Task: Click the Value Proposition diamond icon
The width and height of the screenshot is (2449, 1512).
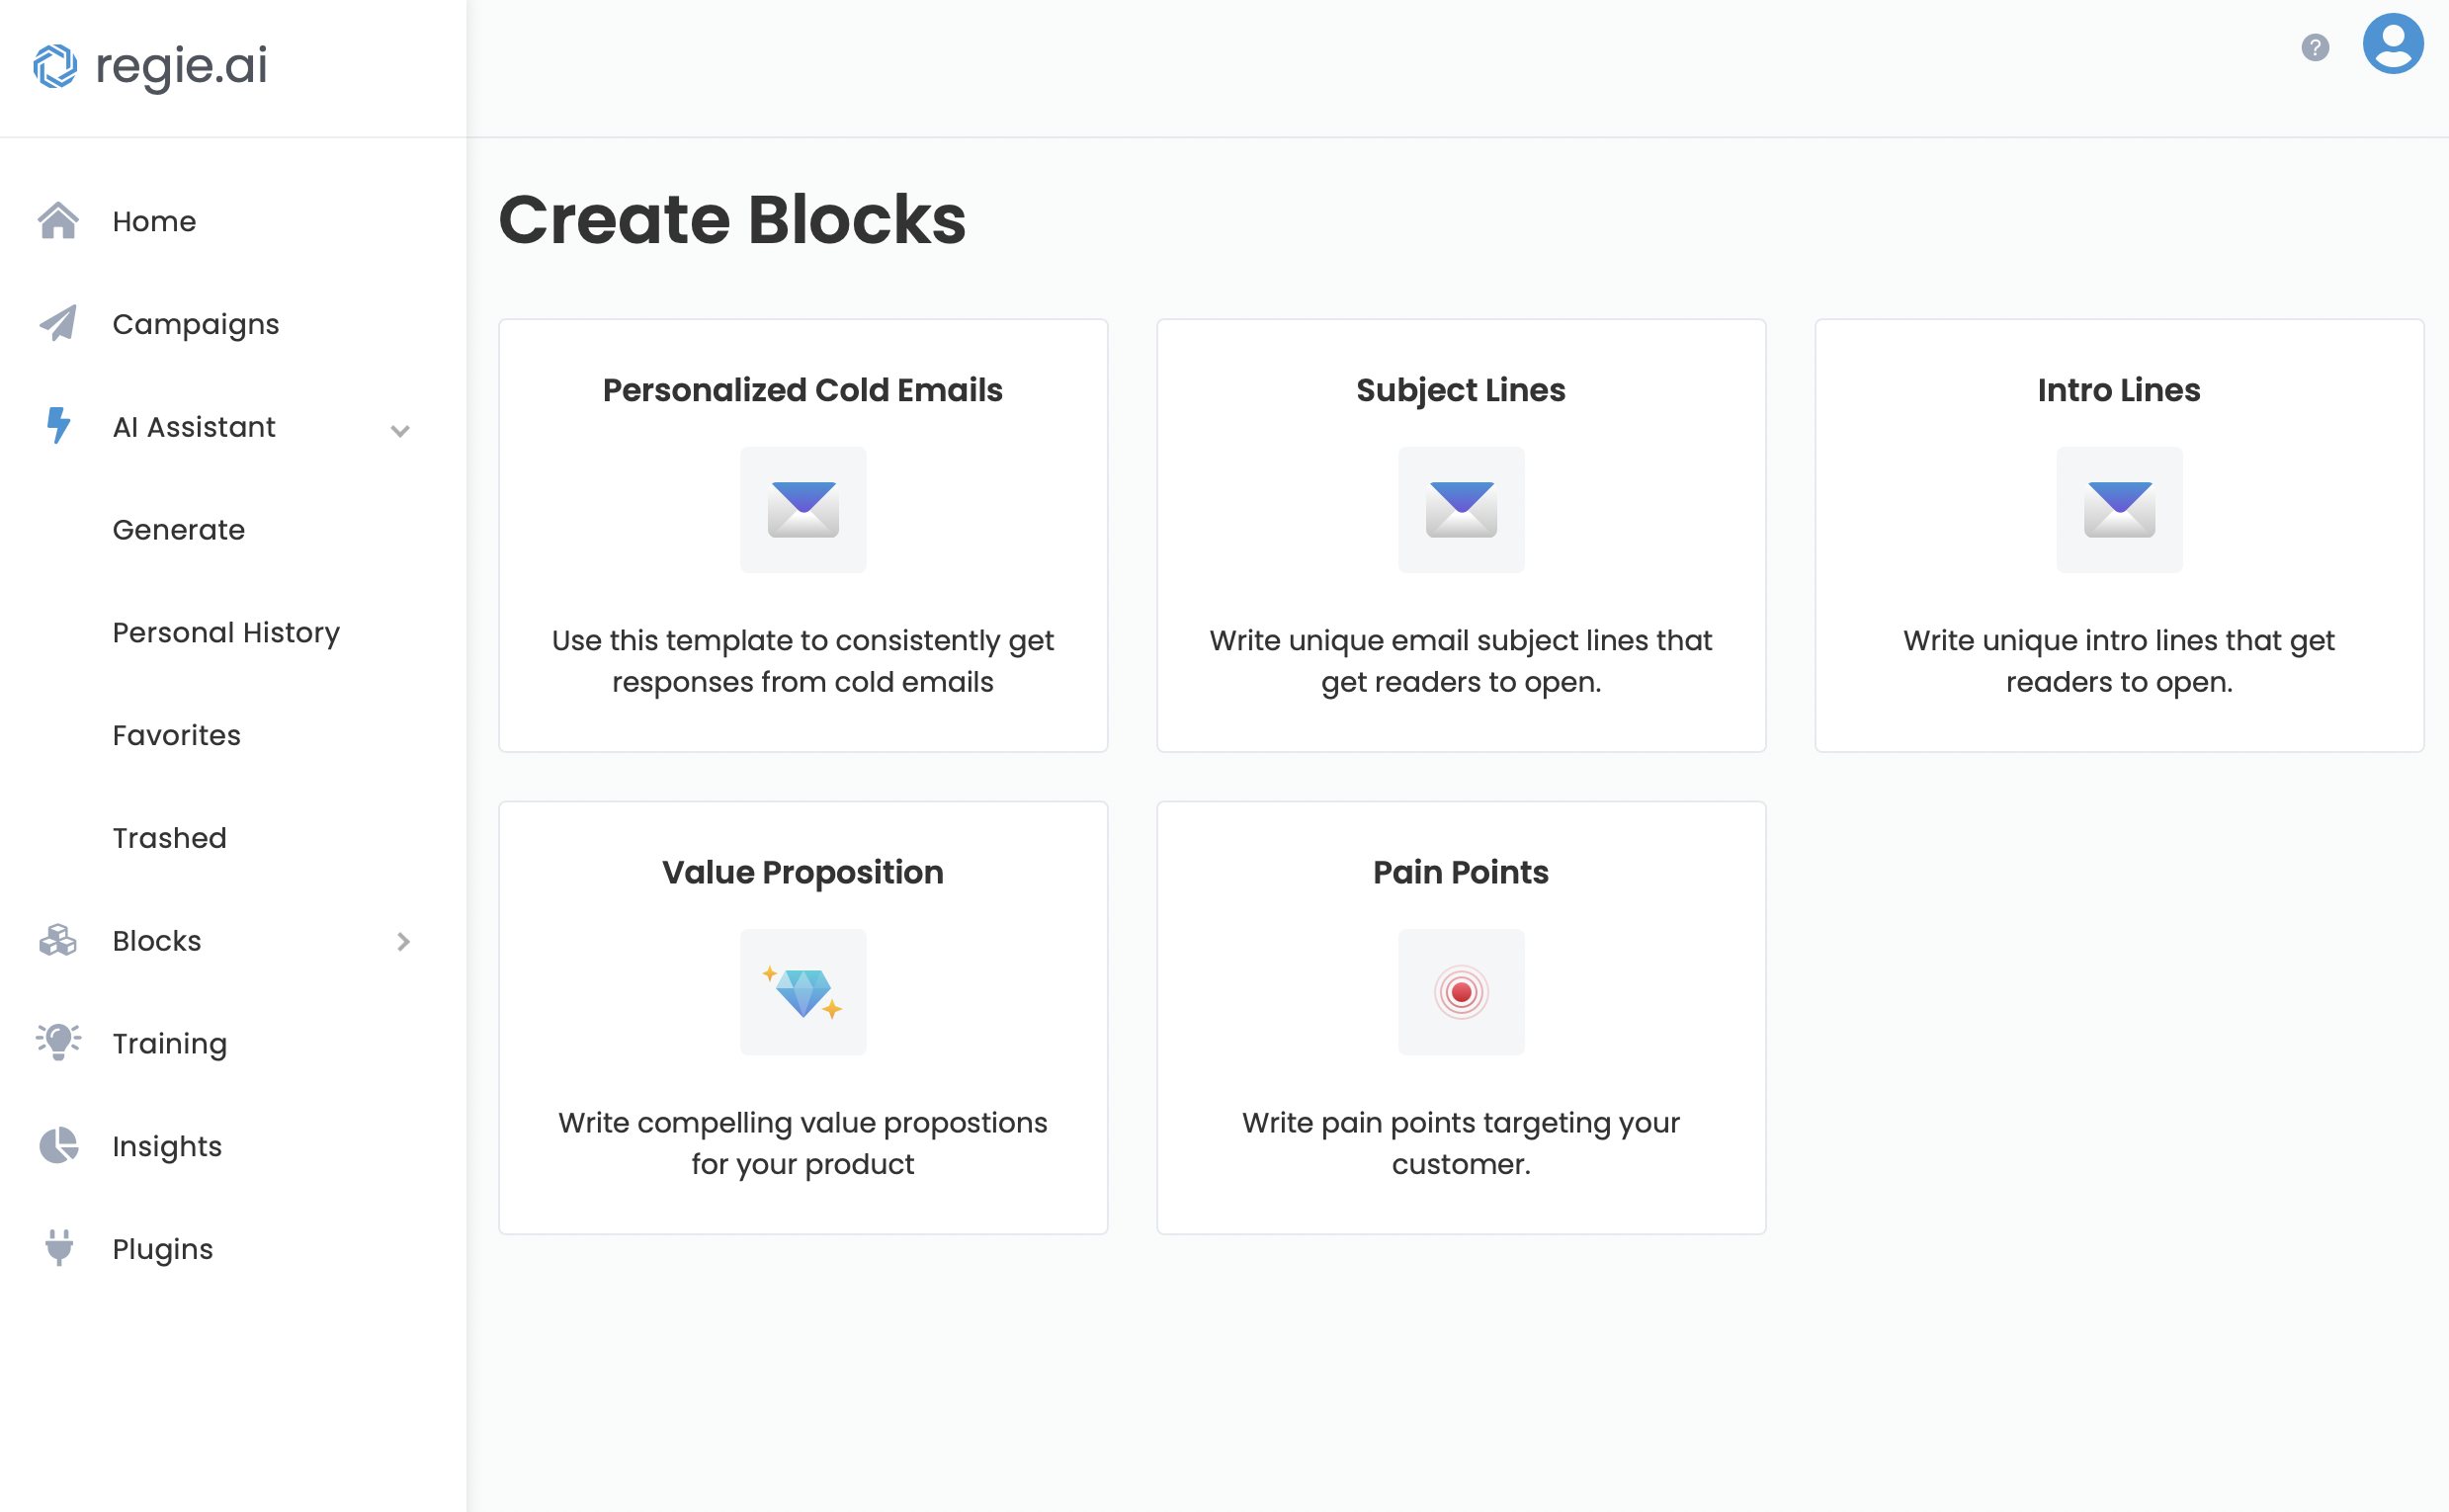Action: 803,992
